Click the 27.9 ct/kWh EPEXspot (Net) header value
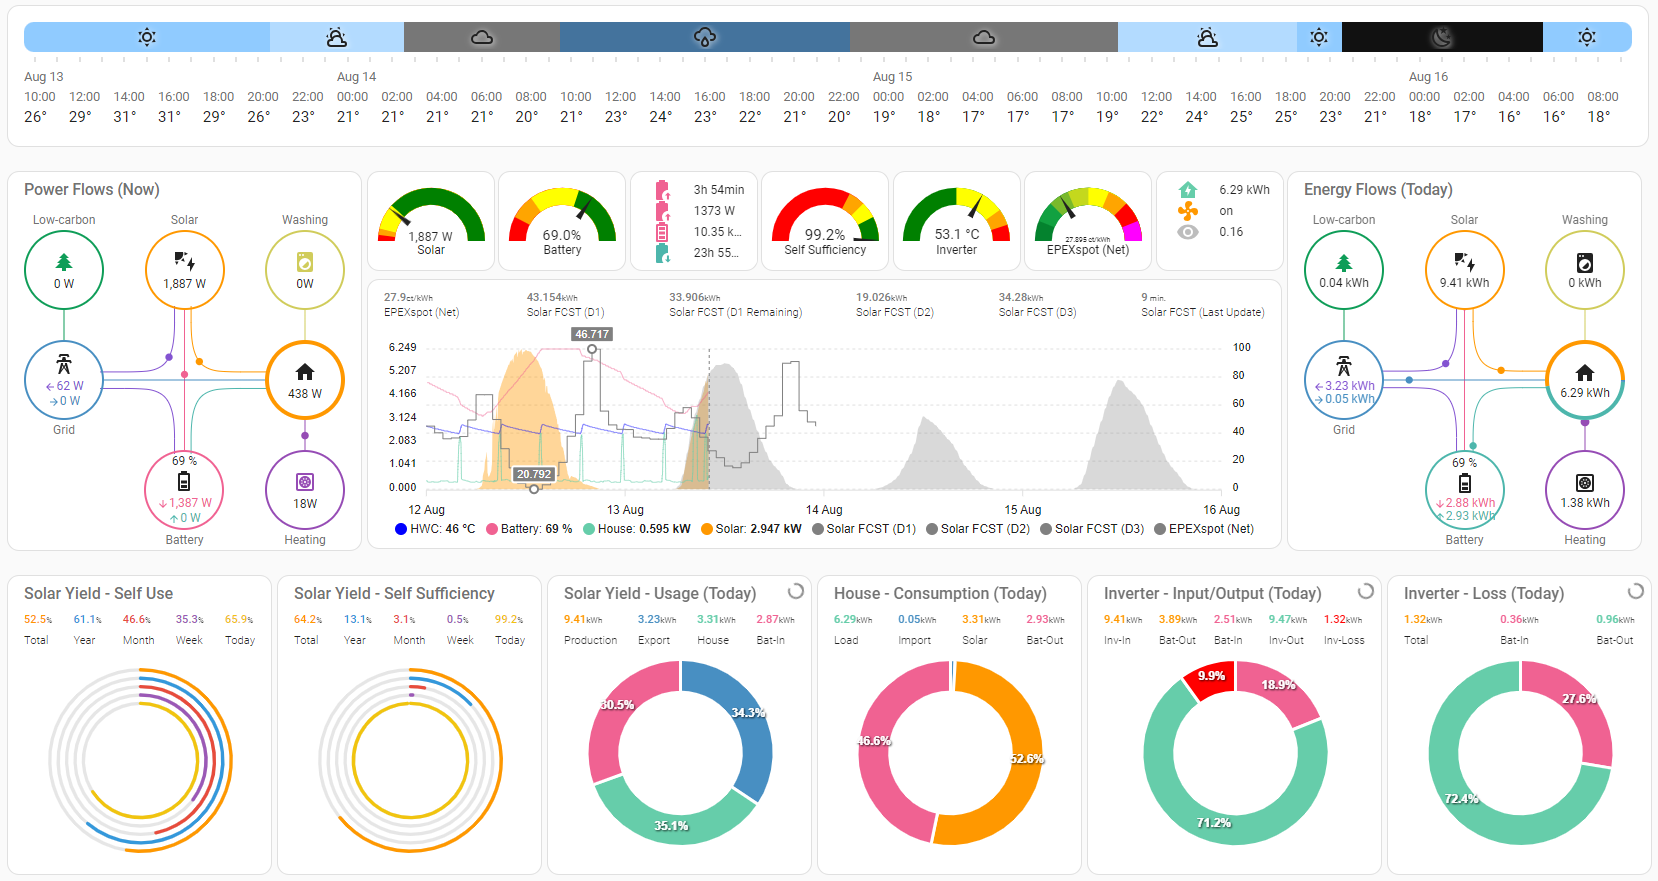This screenshot has height=881, width=1658. point(408,297)
